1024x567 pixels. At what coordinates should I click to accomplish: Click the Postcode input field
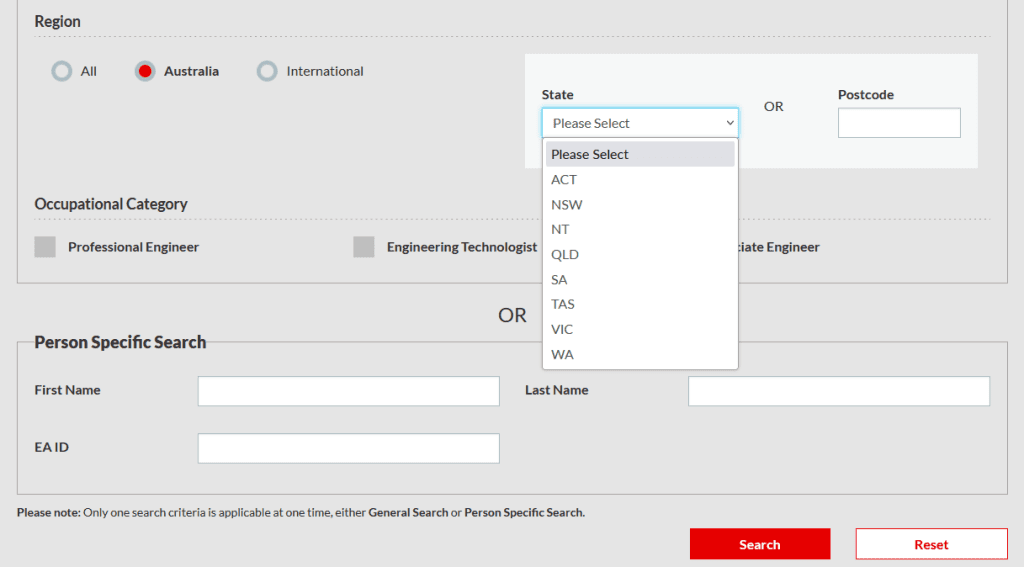click(899, 123)
